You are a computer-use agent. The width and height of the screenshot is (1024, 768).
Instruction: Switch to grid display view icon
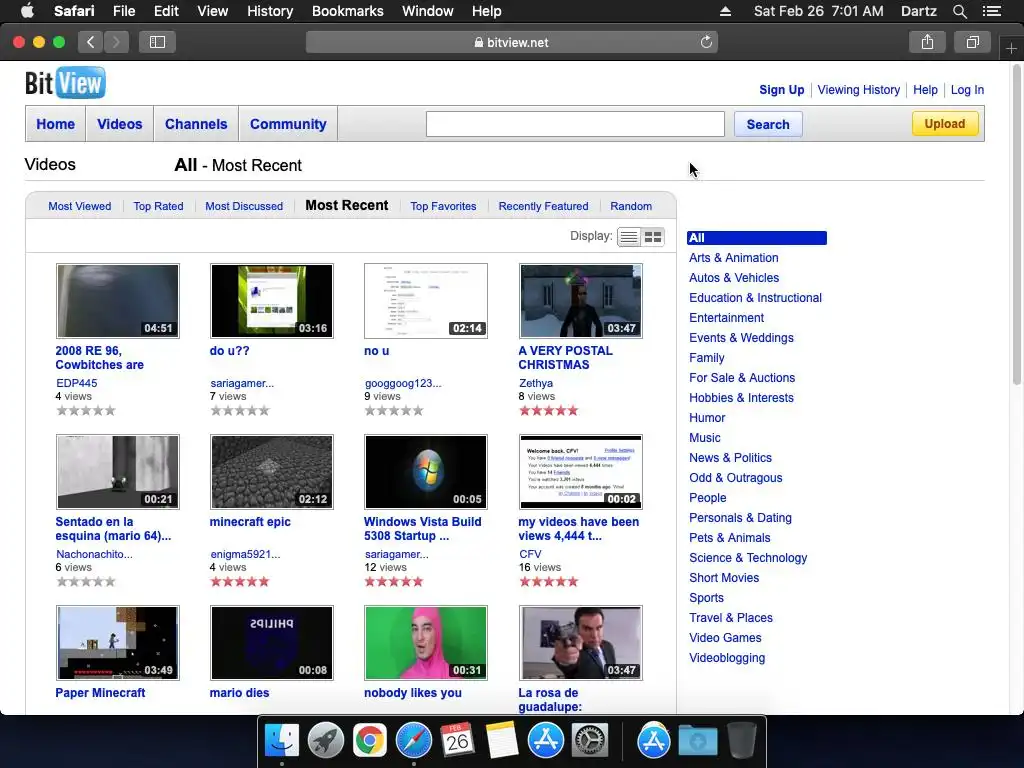coord(653,236)
